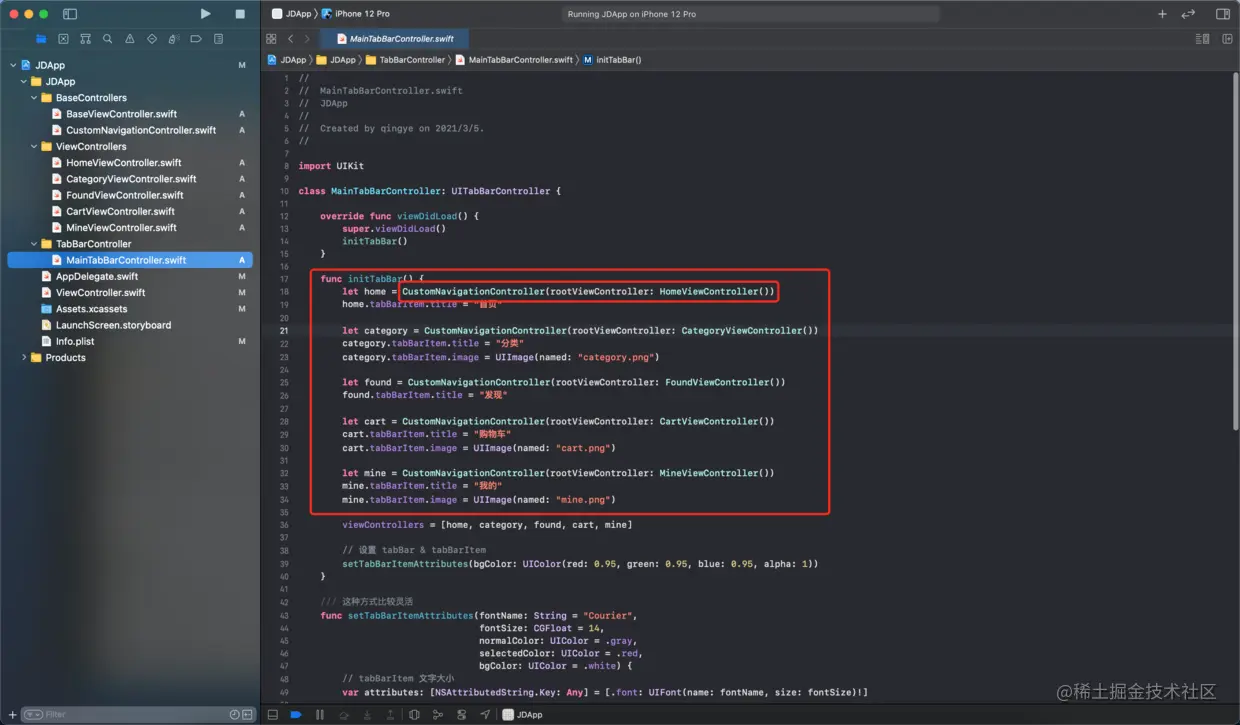
Task: Open Debug Memory Graph
Action: click(x=438, y=715)
